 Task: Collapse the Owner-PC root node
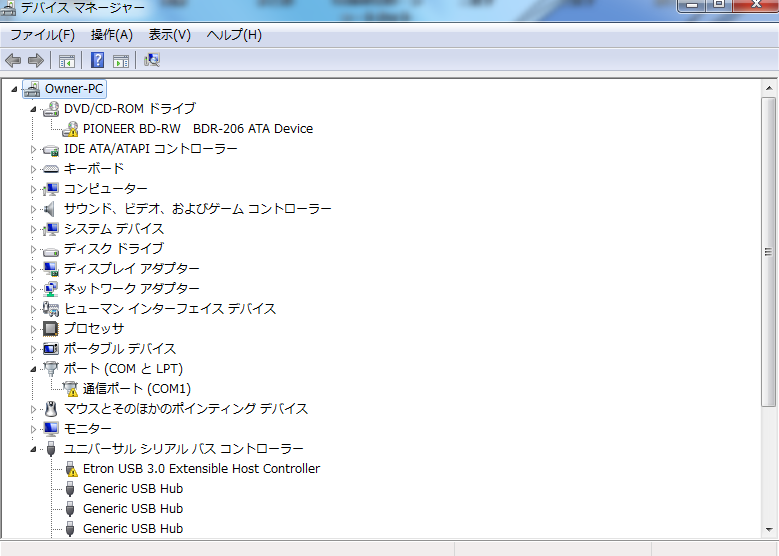click(x=14, y=89)
